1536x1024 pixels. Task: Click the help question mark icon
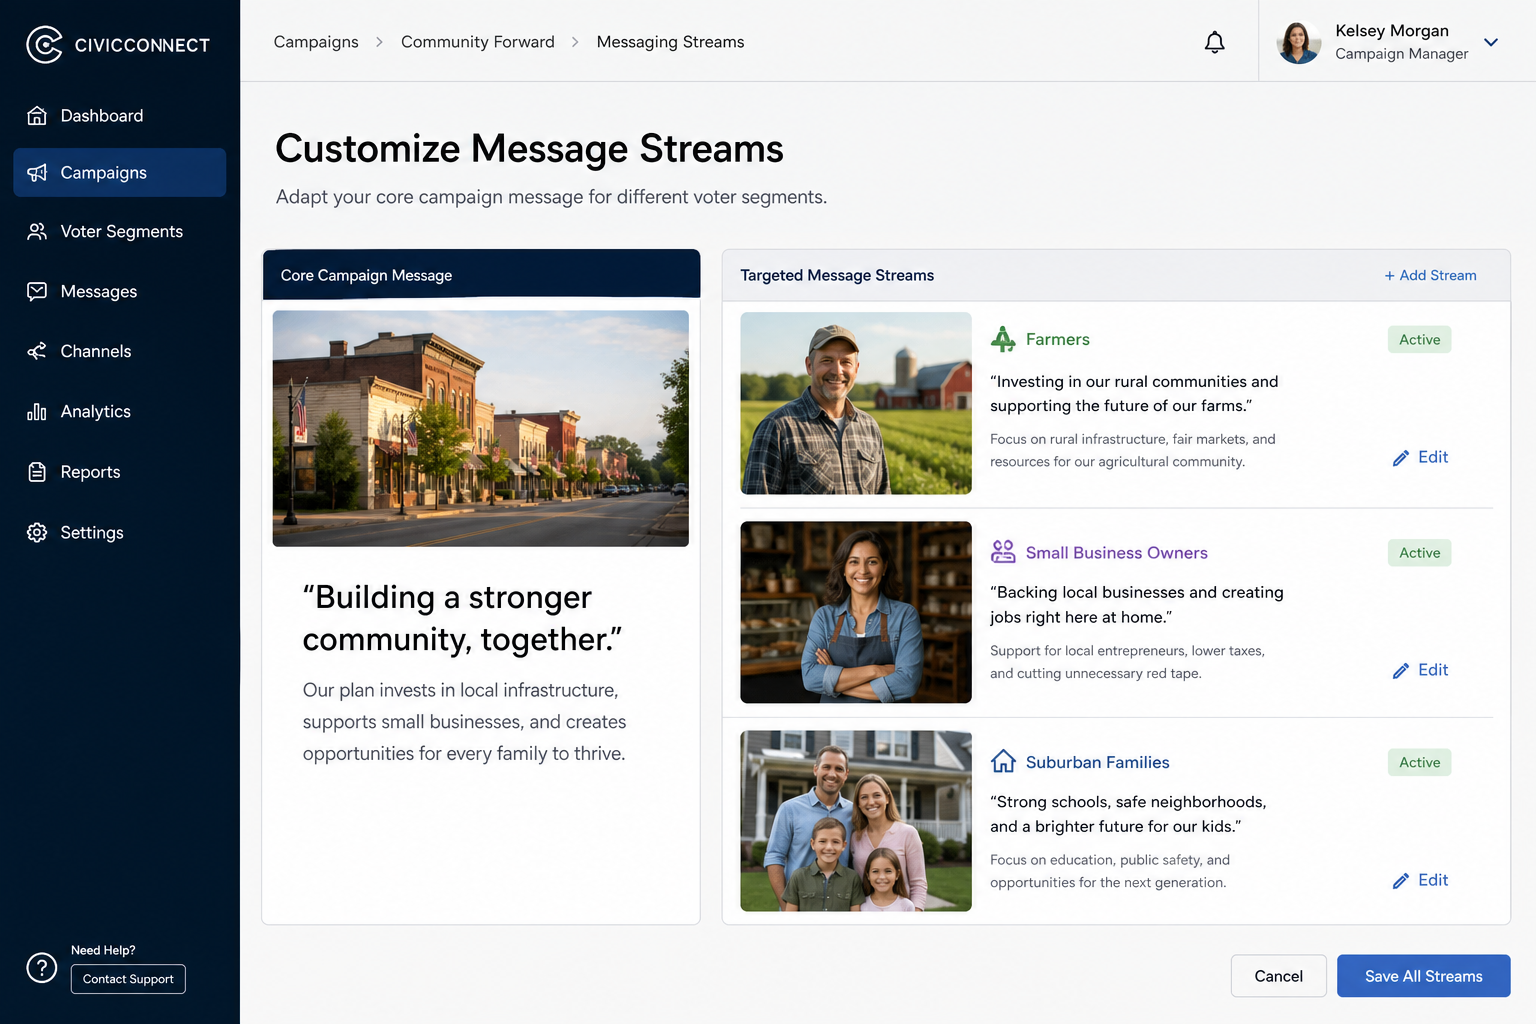click(42, 967)
